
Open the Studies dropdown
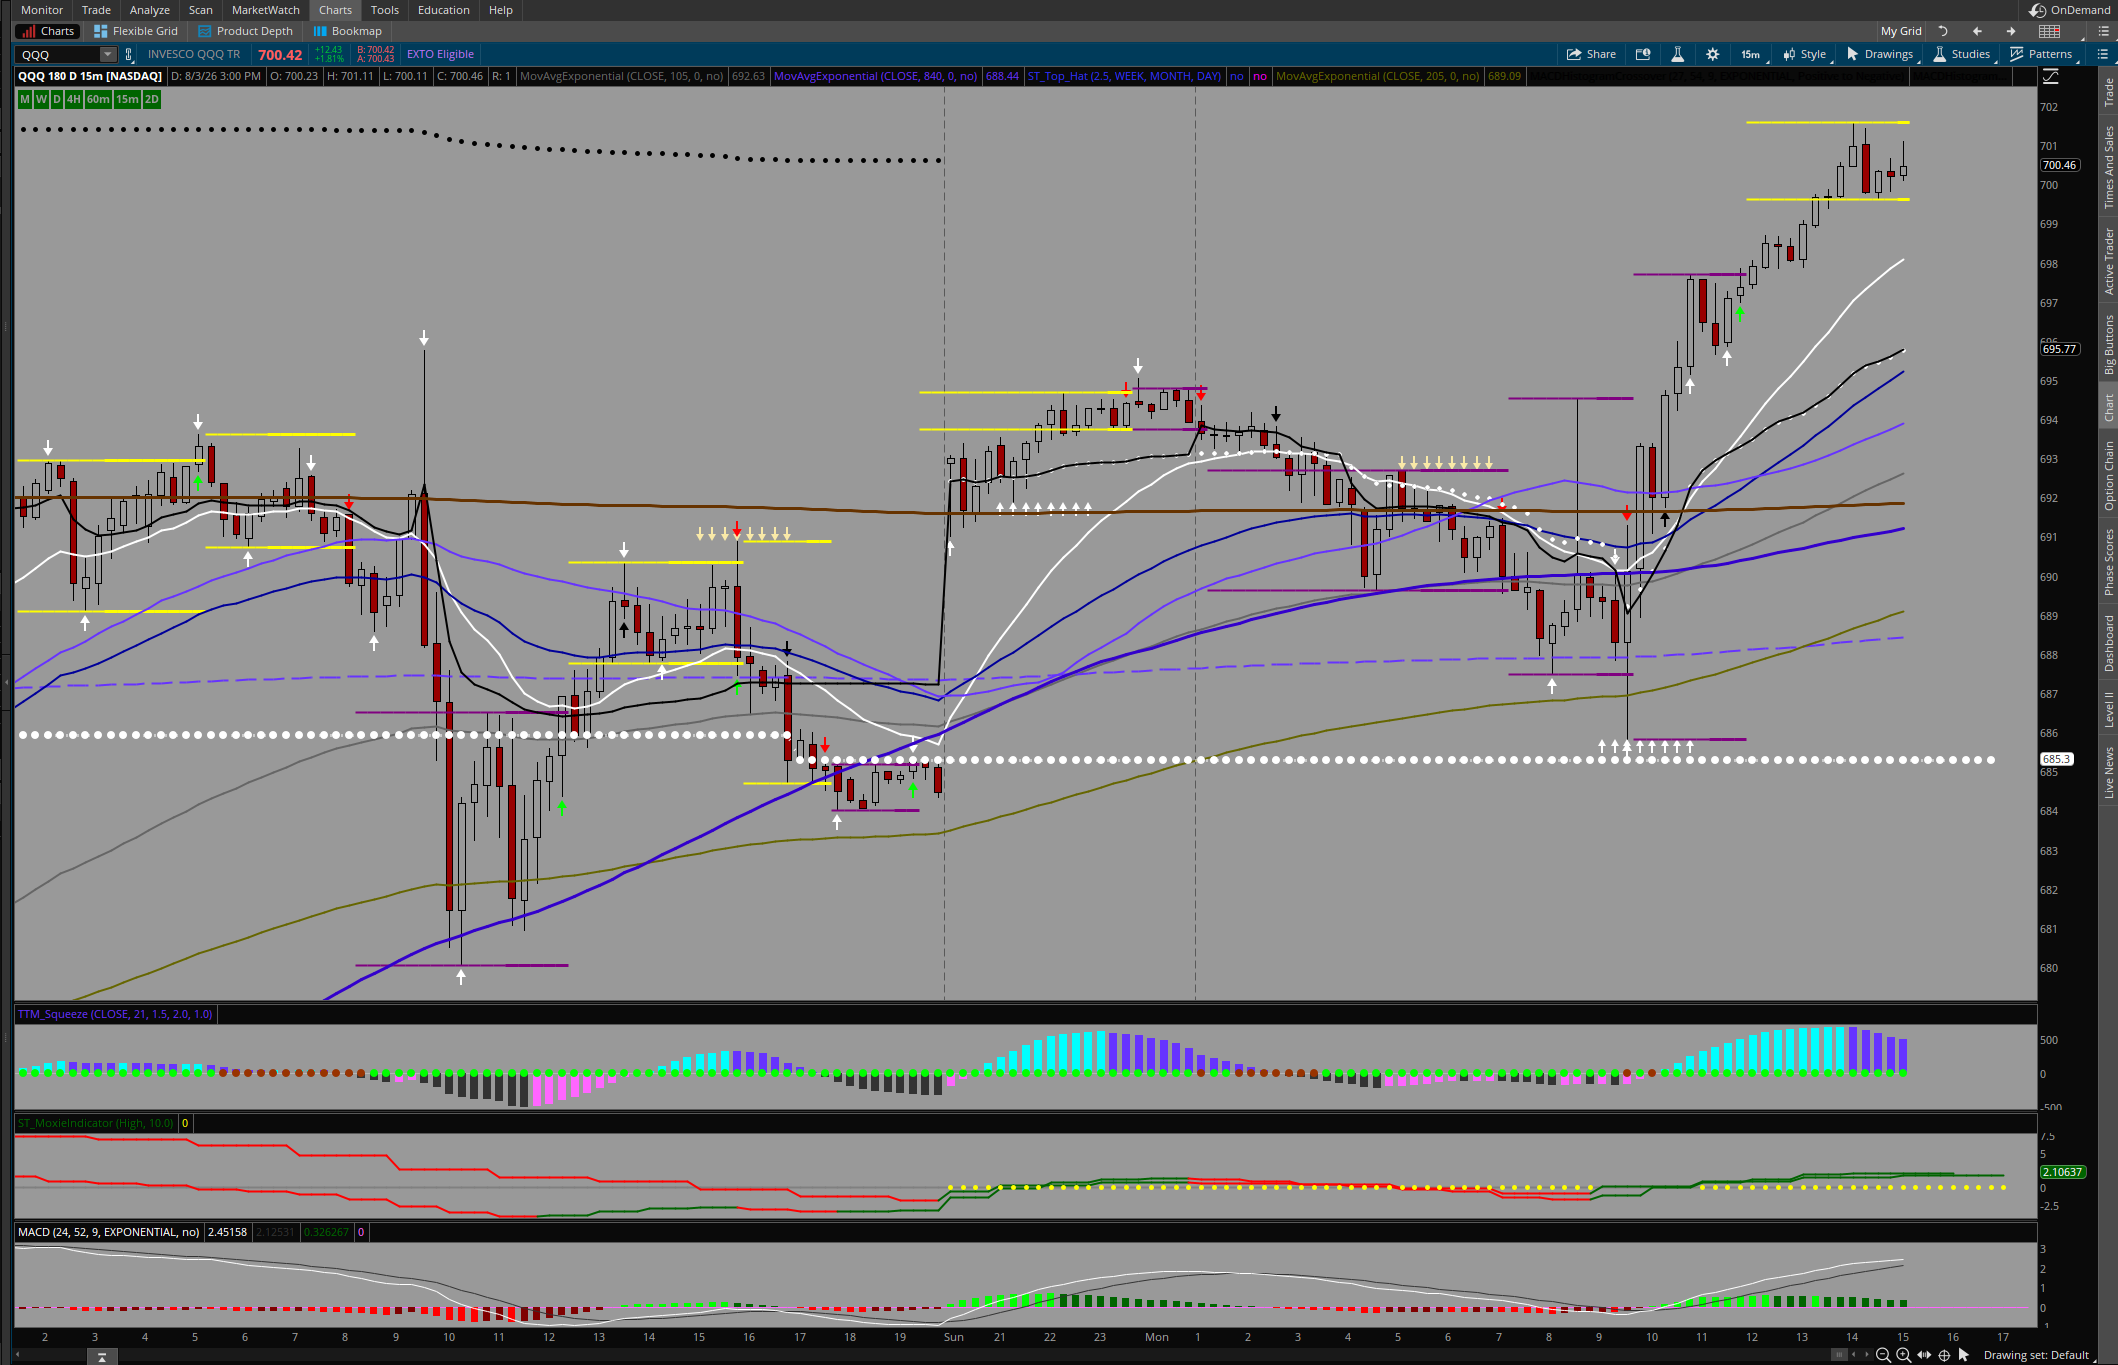click(1963, 54)
